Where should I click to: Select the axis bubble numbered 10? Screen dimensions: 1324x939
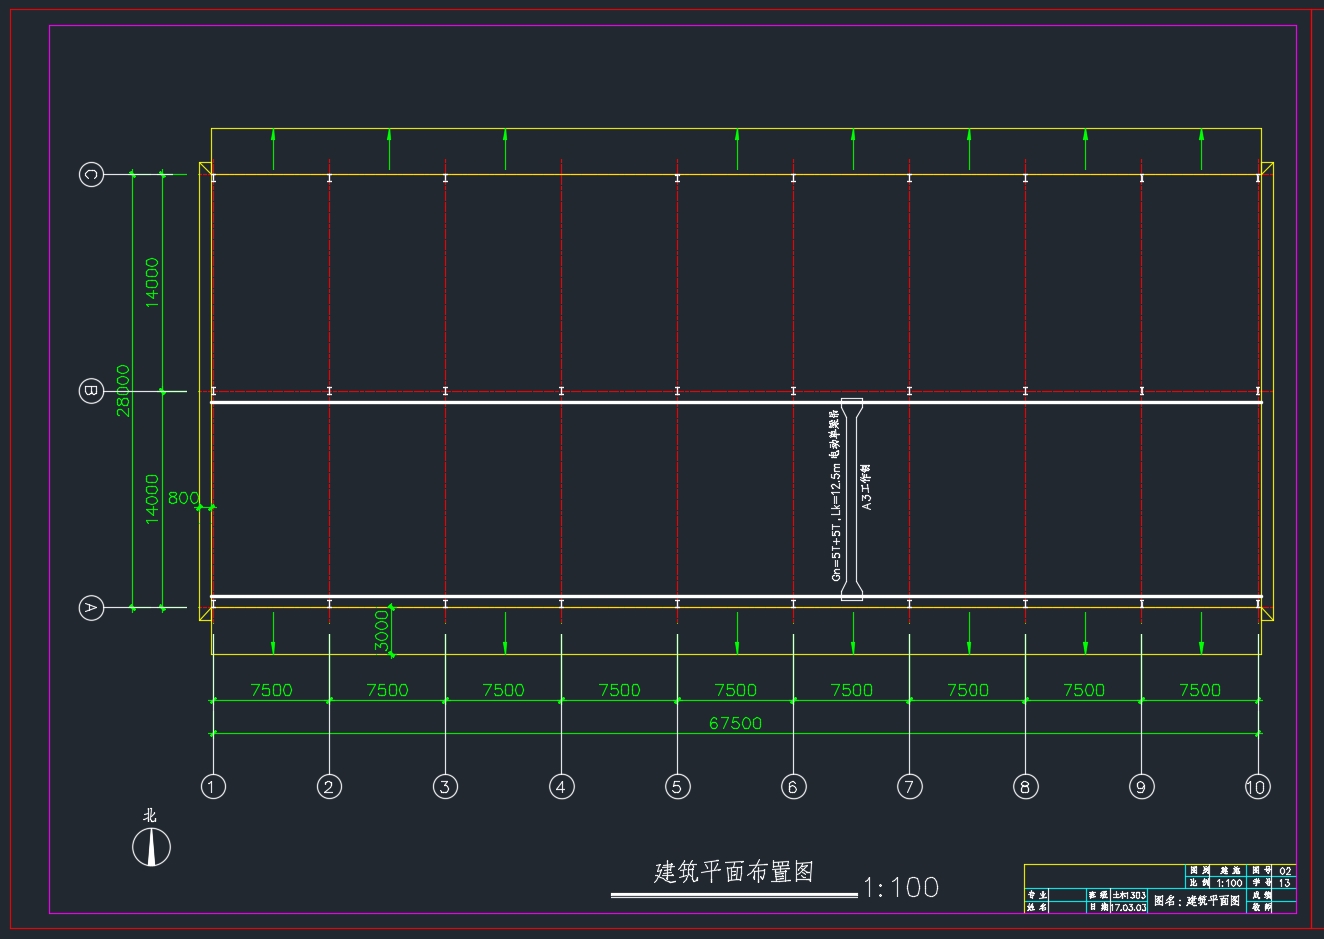click(x=1256, y=787)
